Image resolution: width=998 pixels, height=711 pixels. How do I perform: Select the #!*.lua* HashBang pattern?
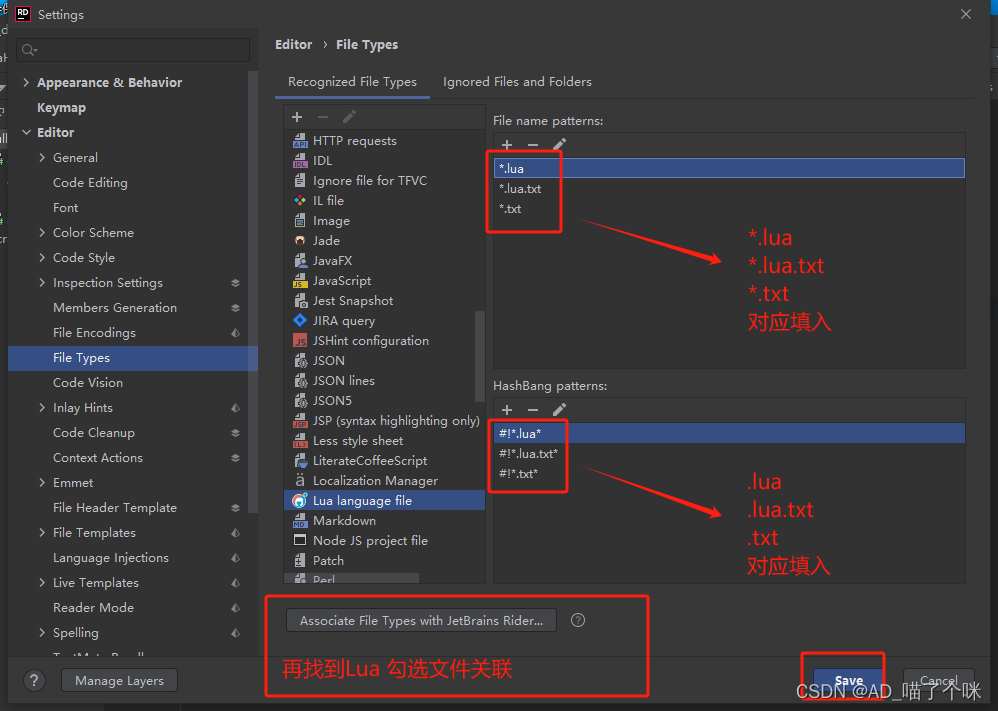[729, 433]
